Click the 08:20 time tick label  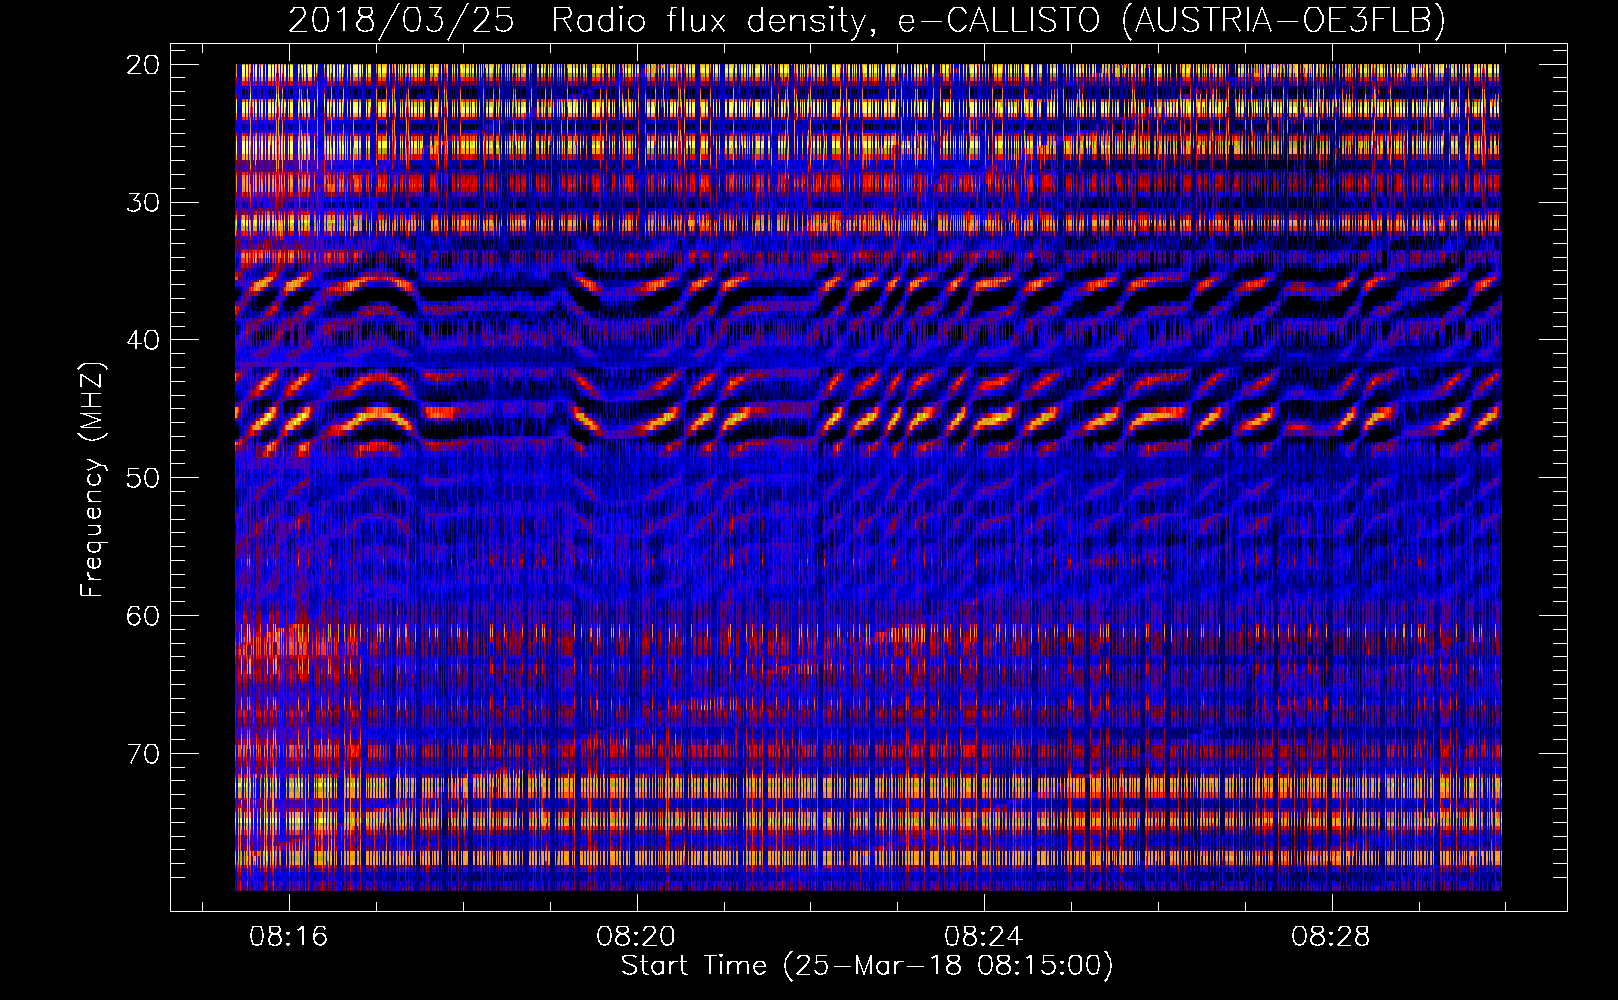click(636, 937)
